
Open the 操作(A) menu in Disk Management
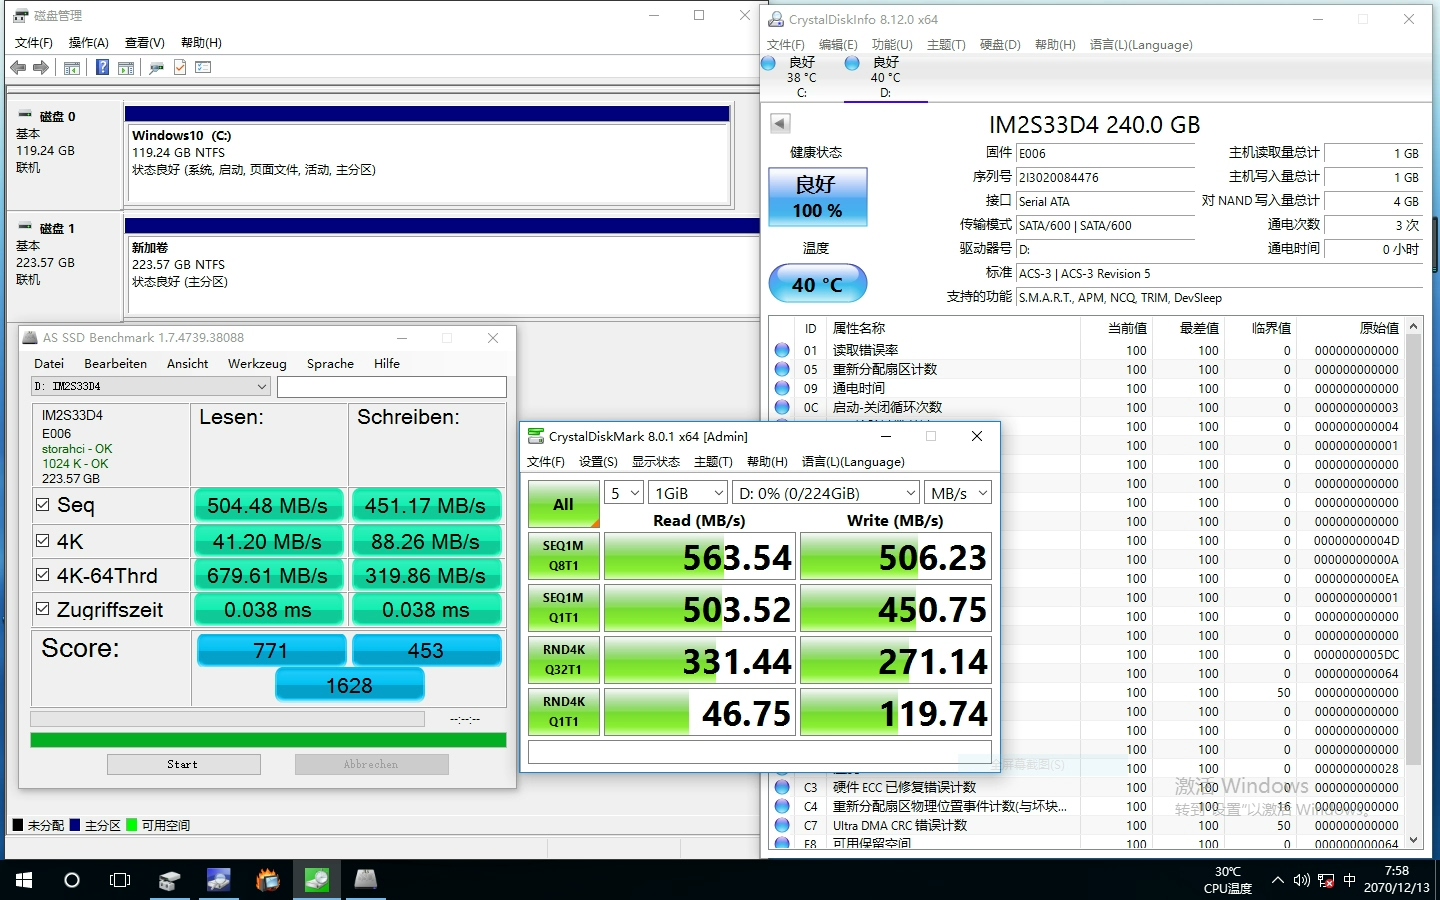[88, 43]
